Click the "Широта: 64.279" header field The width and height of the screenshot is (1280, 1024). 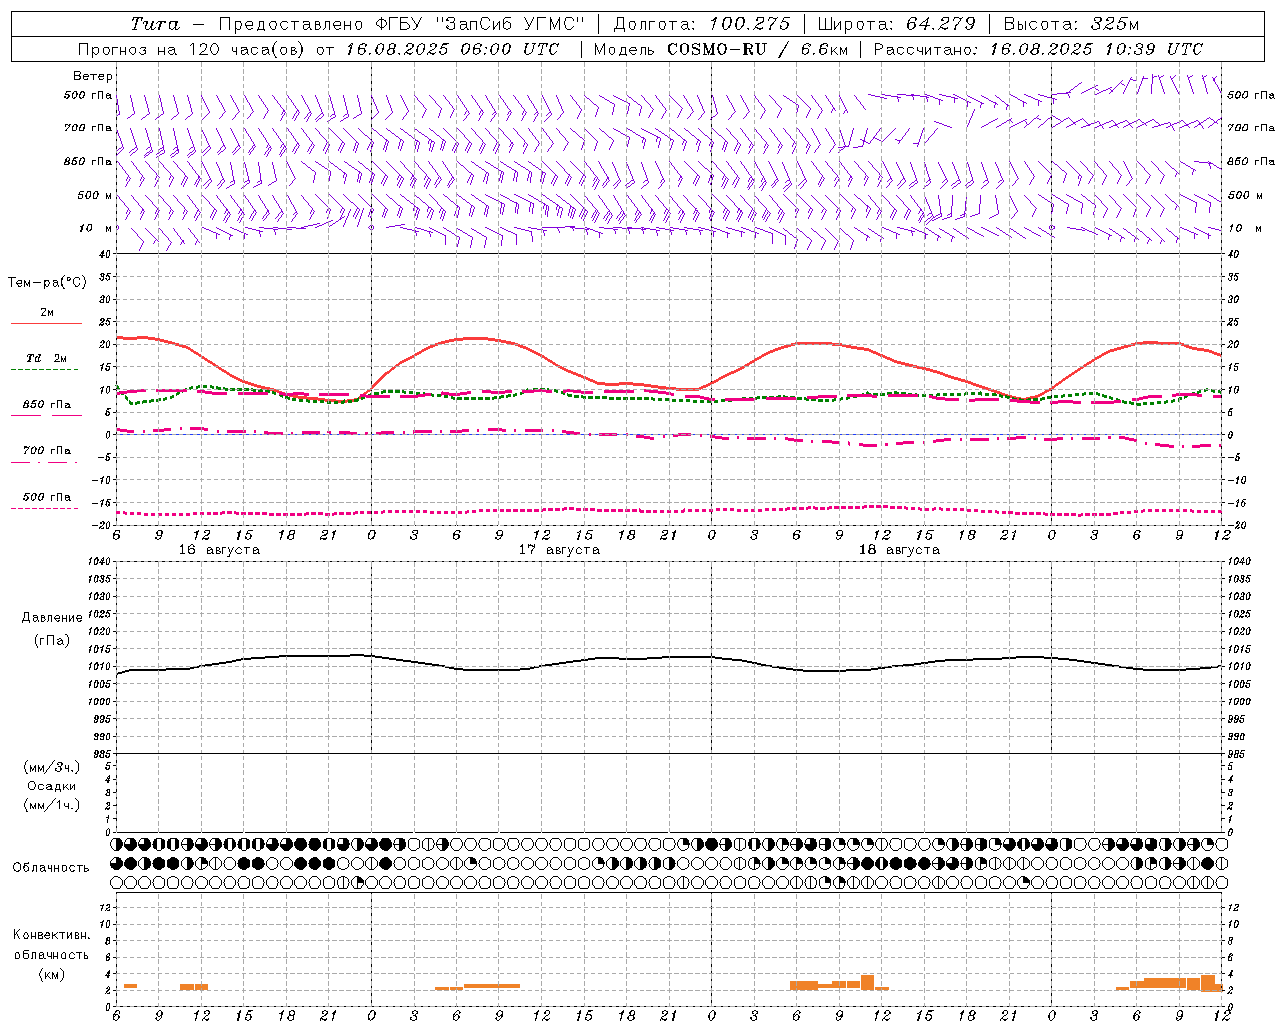896,23
